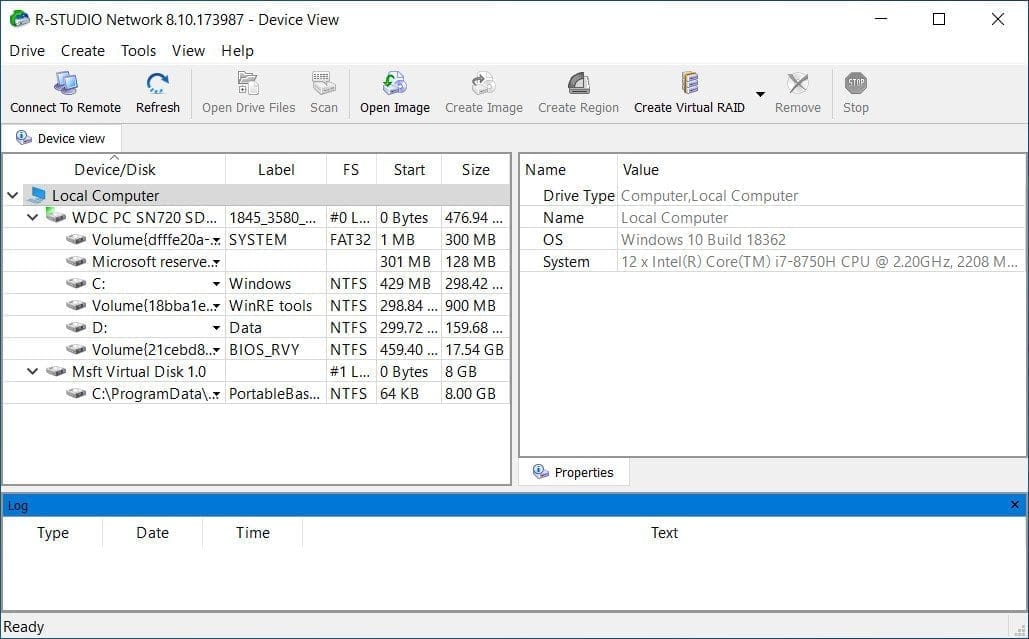
Task: Sort by the Device/Disk column header
Action: point(115,169)
